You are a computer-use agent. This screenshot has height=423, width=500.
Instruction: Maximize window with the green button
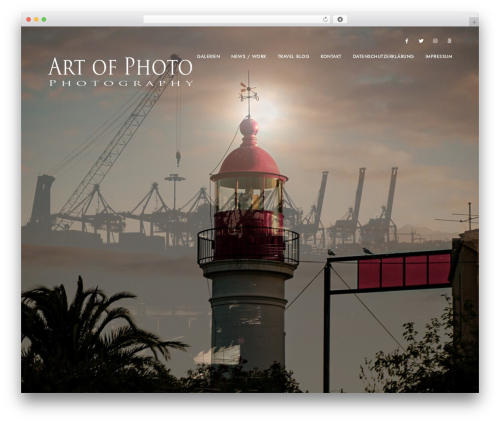[44, 20]
